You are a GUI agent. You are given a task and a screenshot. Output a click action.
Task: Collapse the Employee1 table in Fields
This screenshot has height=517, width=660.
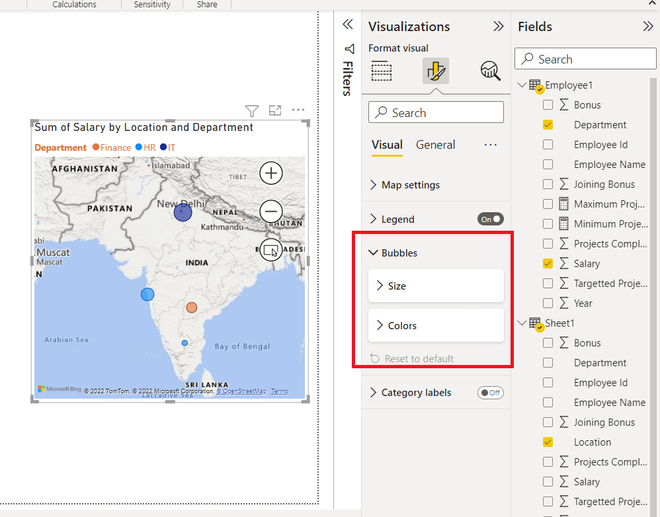click(520, 86)
